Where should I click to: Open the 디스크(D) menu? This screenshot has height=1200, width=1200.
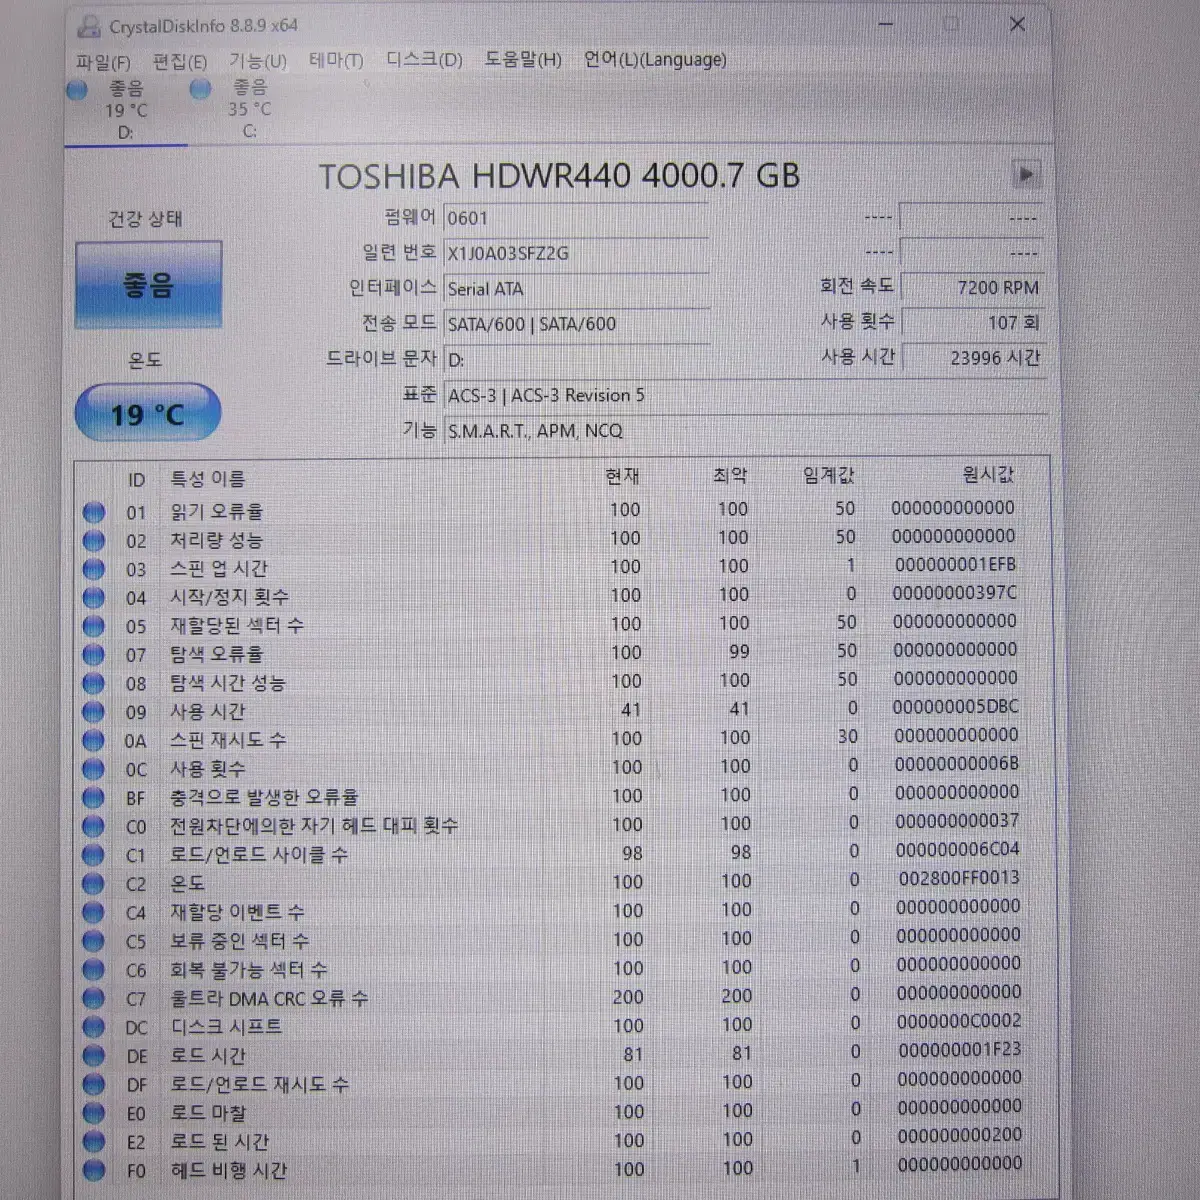pyautogui.click(x=424, y=60)
